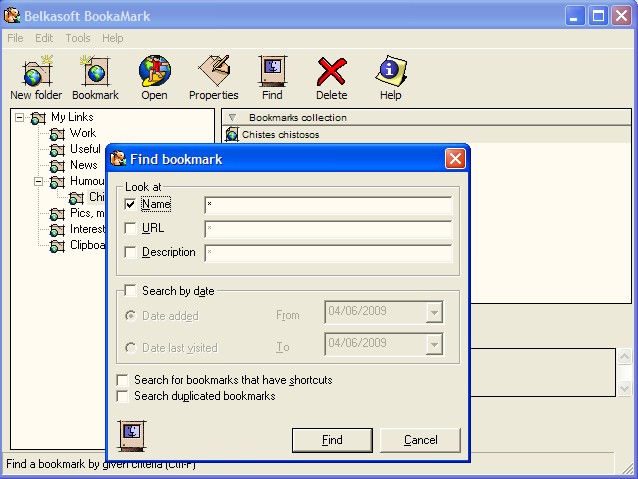638x479 pixels.
Task: Collapse the My Links tree node
Action: tap(19, 118)
